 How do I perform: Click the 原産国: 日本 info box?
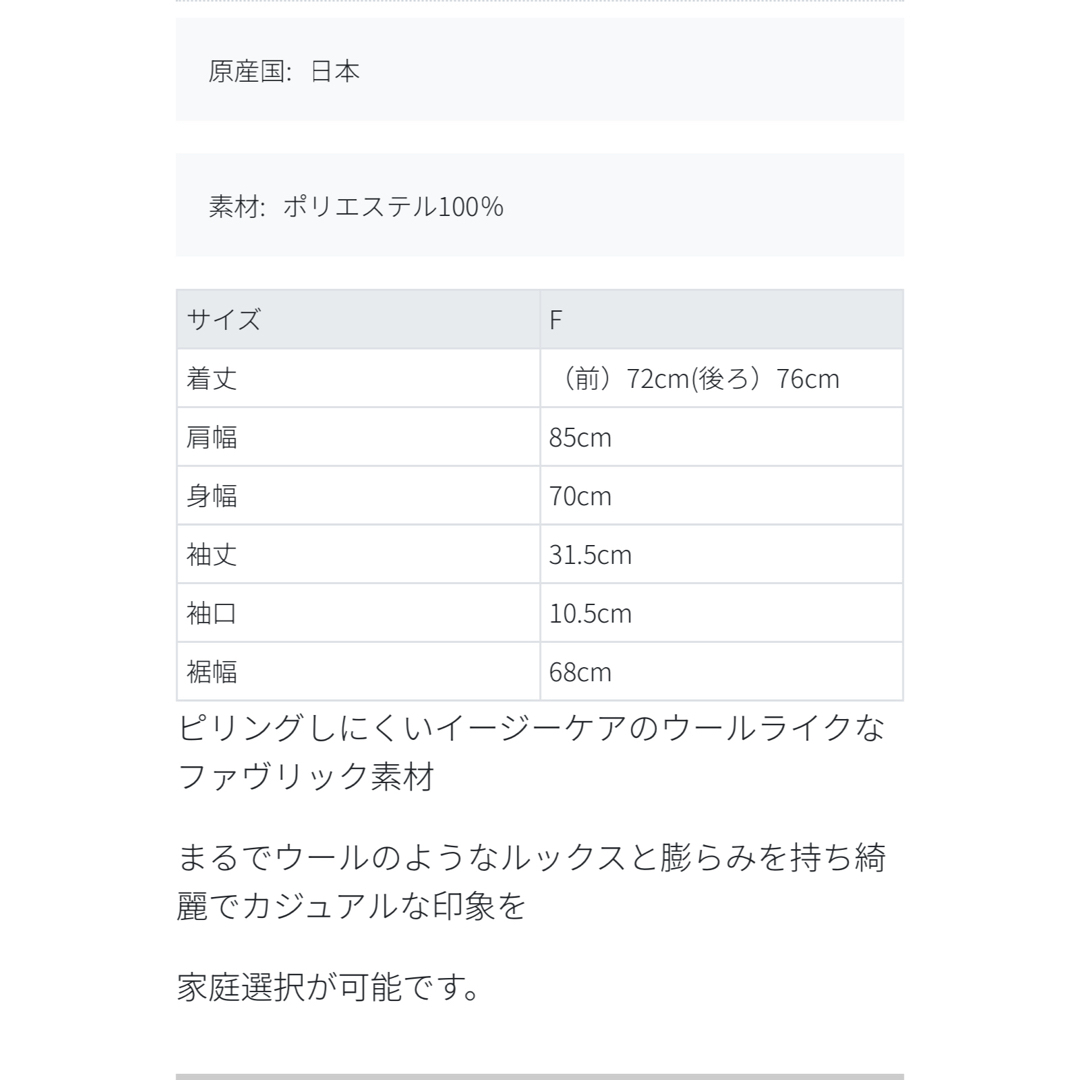coord(539,70)
